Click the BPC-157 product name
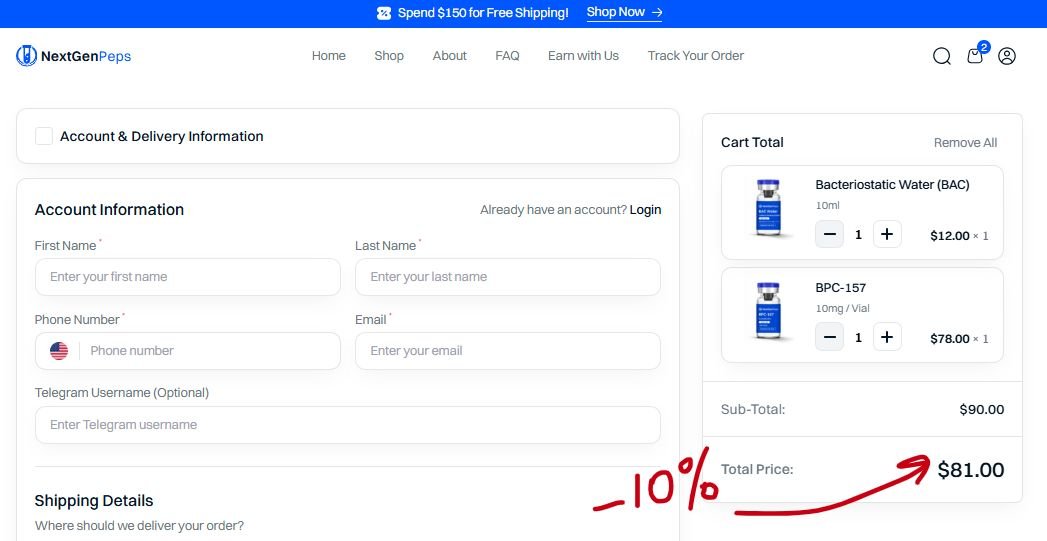Image resolution: width=1047 pixels, height=541 pixels. [x=841, y=288]
